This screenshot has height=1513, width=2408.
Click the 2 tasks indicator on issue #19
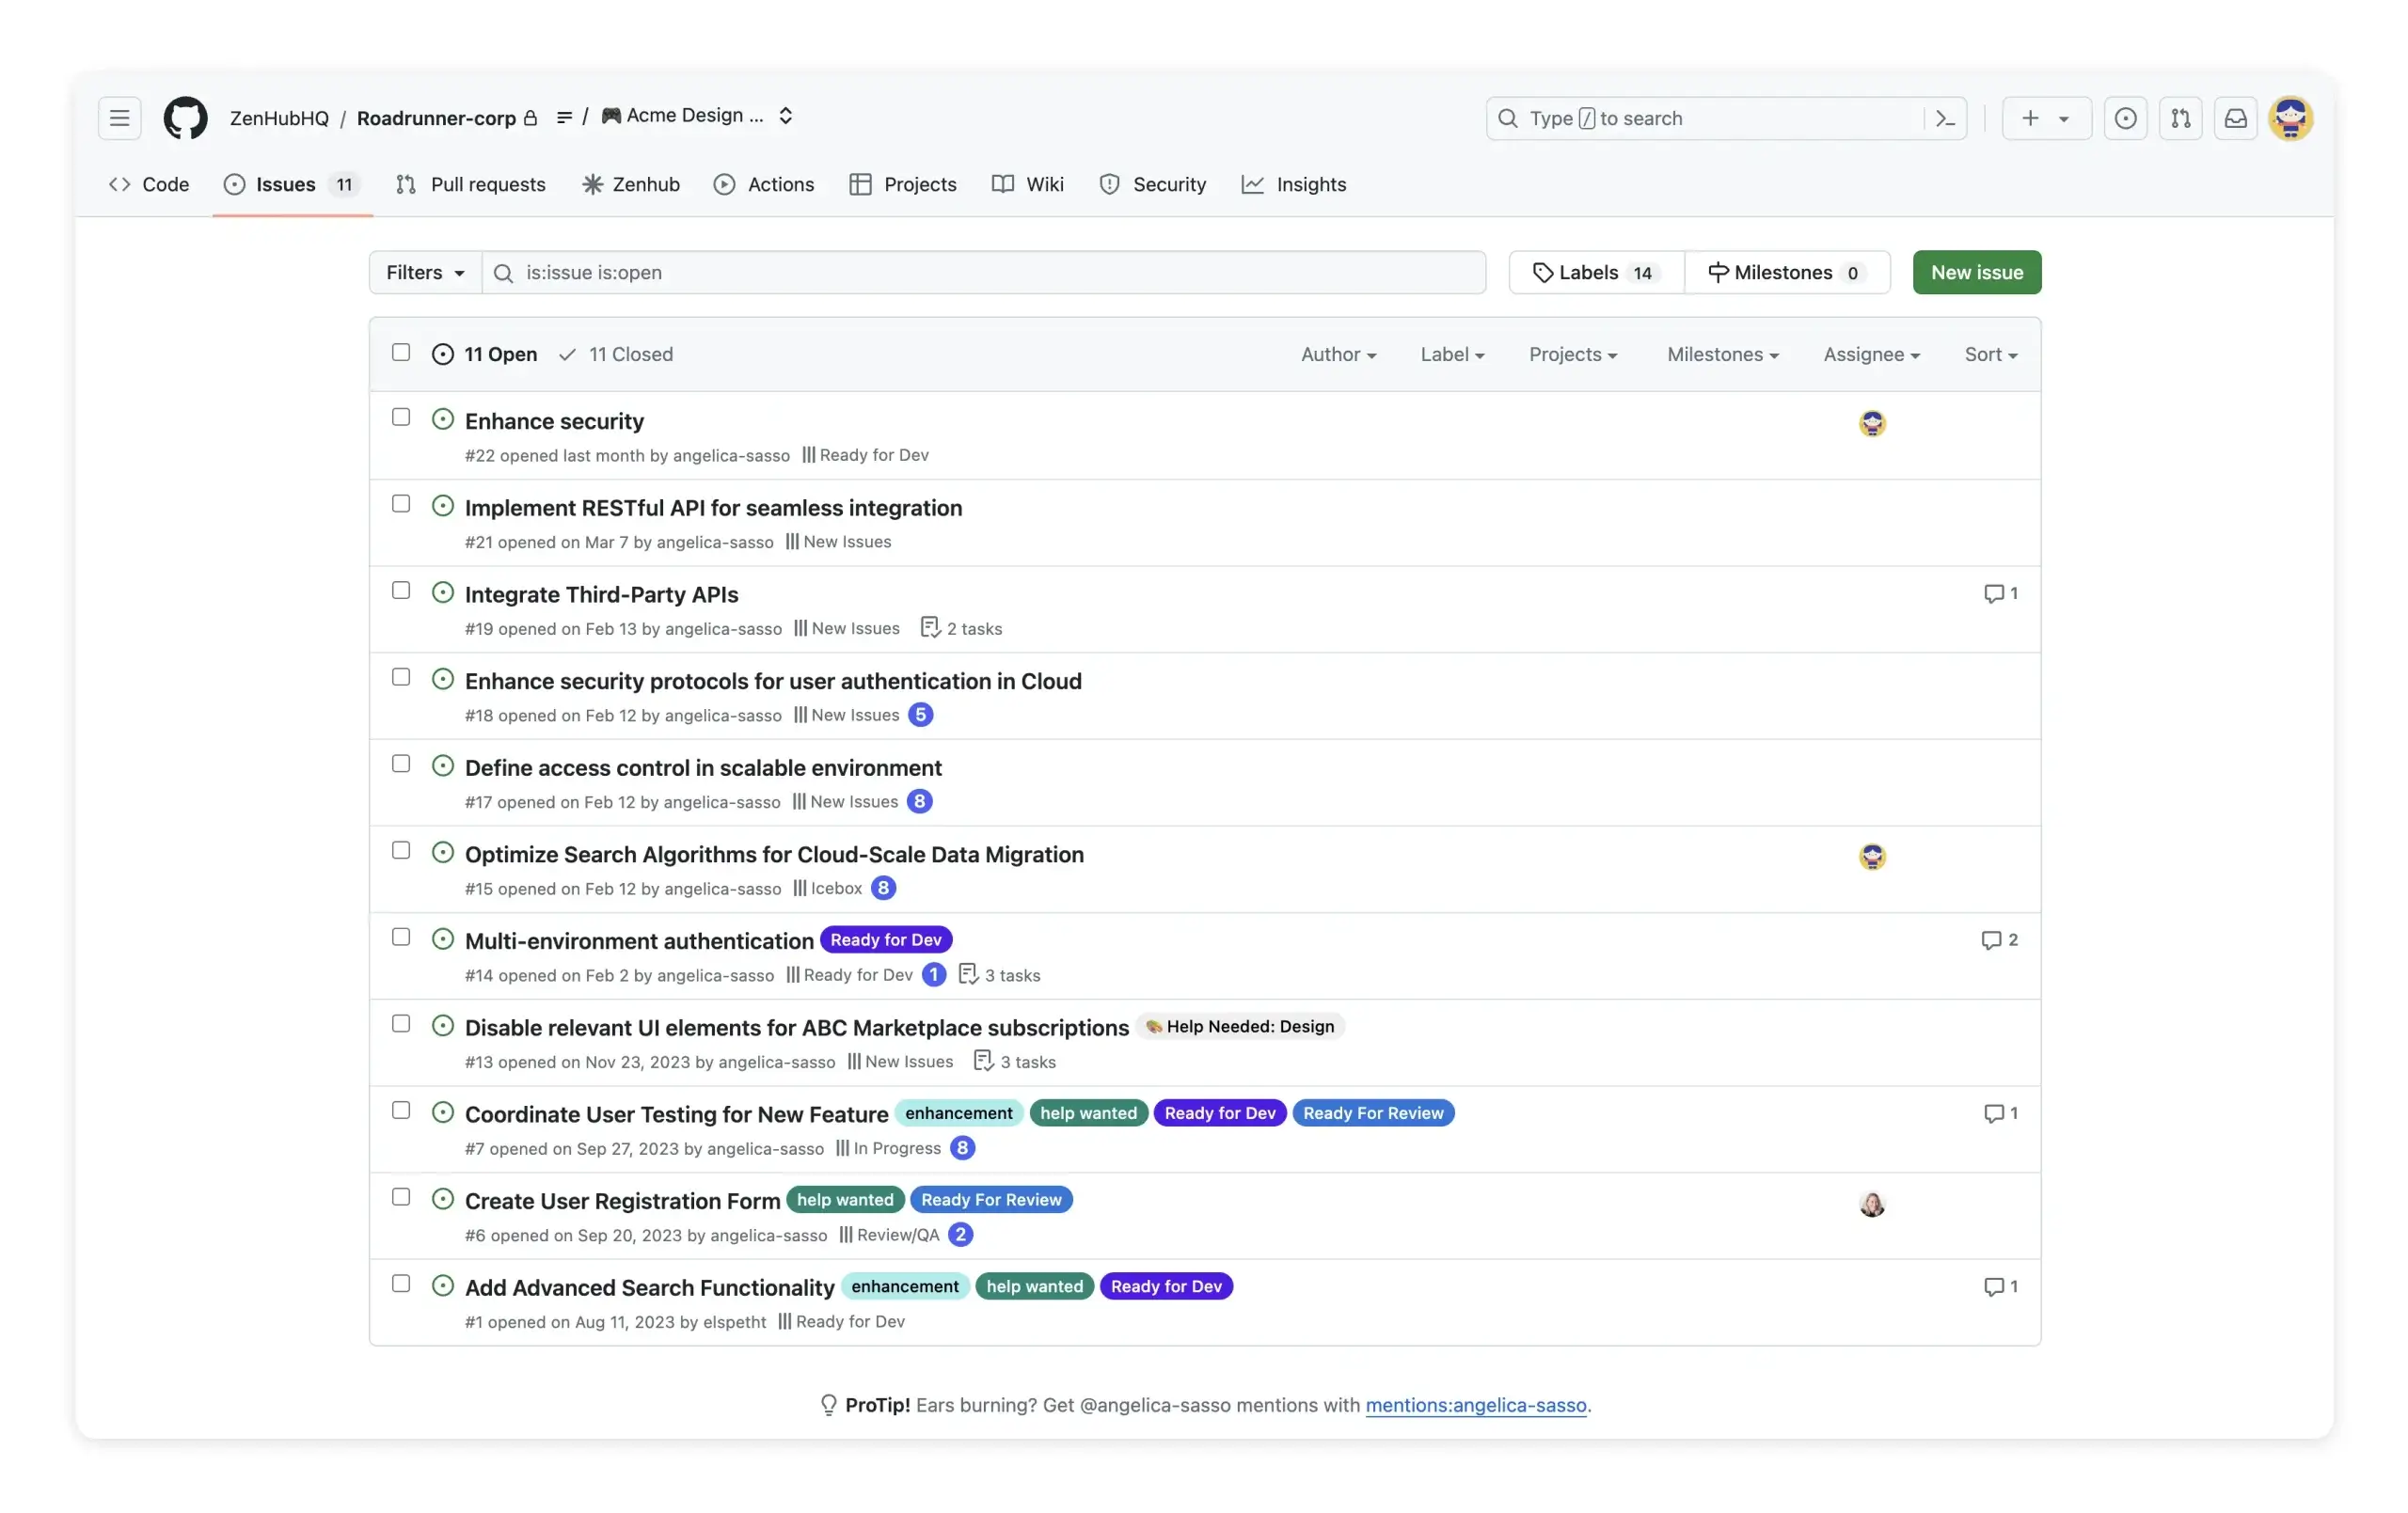pyautogui.click(x=960, y=628)
